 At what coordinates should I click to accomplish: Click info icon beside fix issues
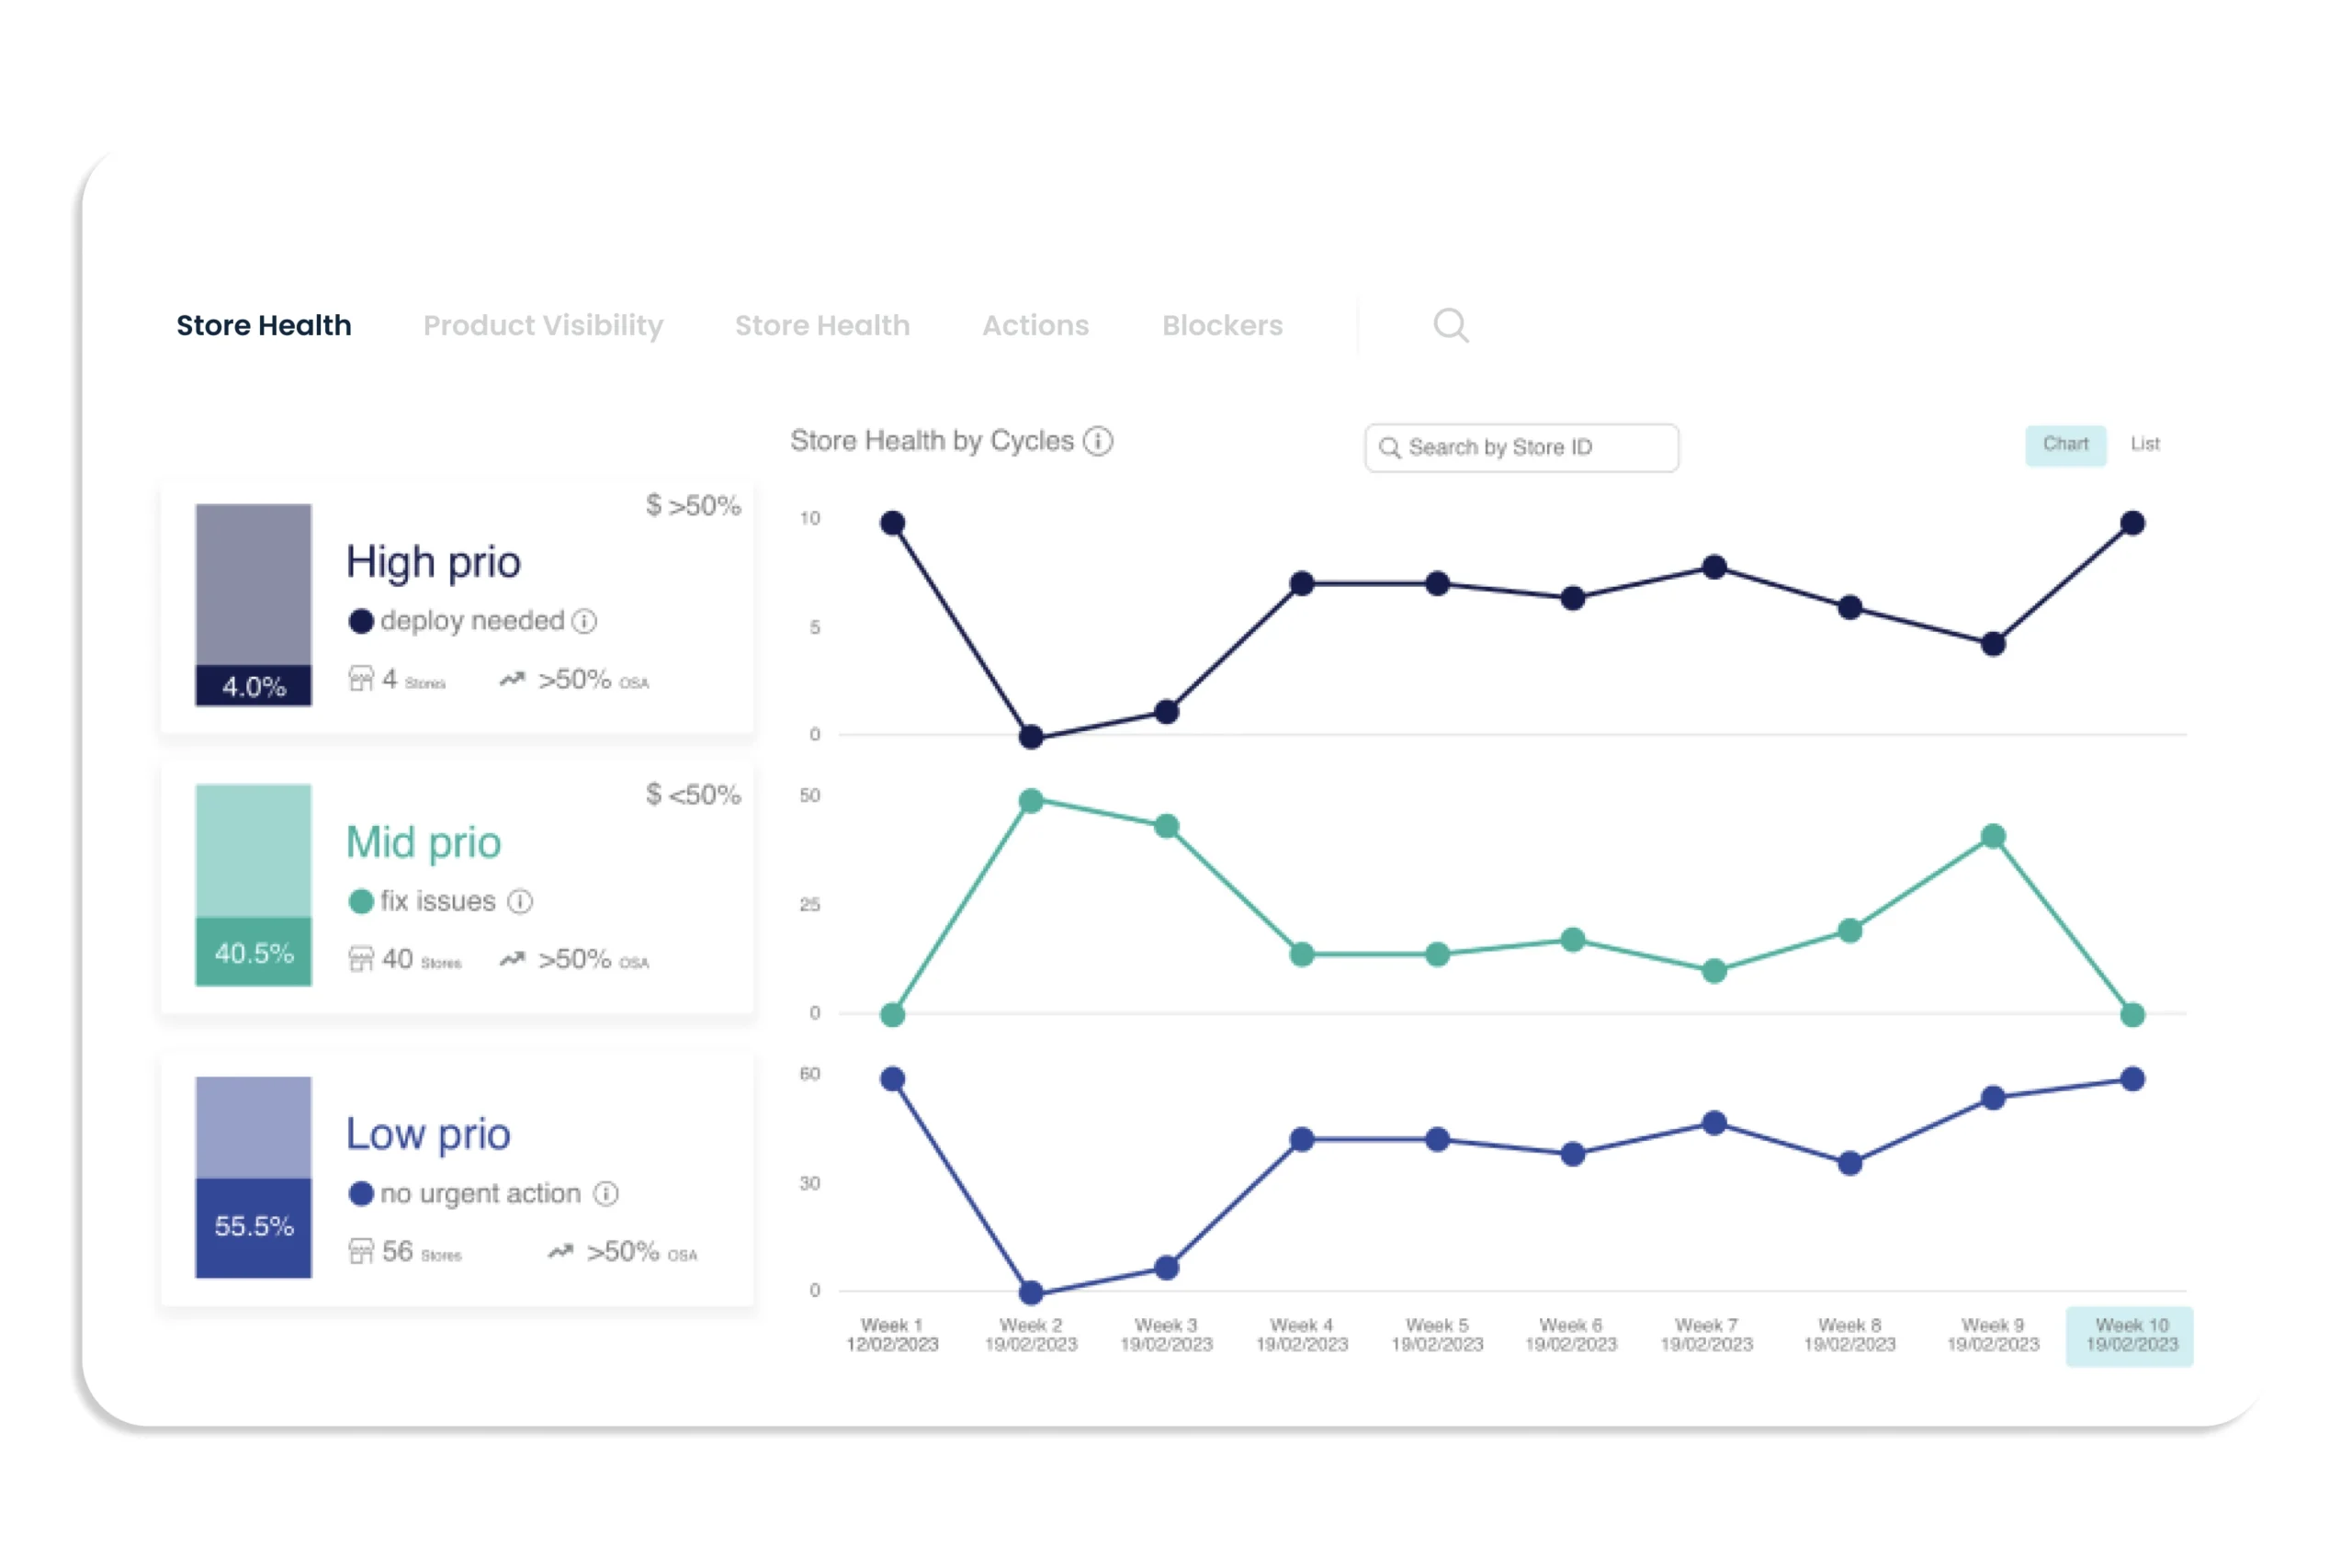point(520,901)
